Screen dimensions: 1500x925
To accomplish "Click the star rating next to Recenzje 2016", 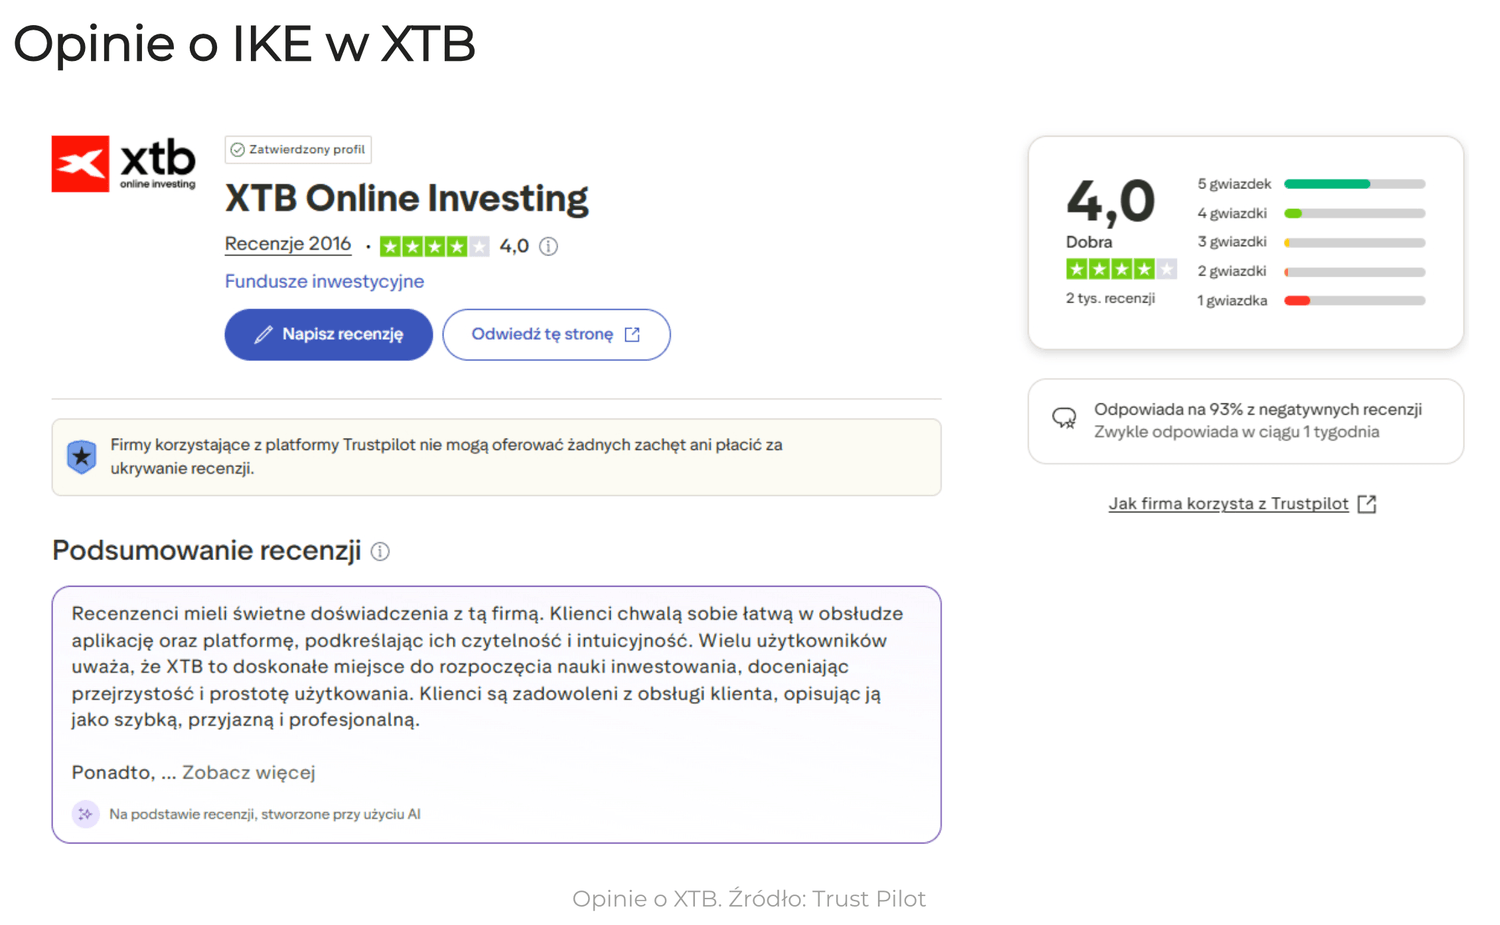I will (434, 246).
